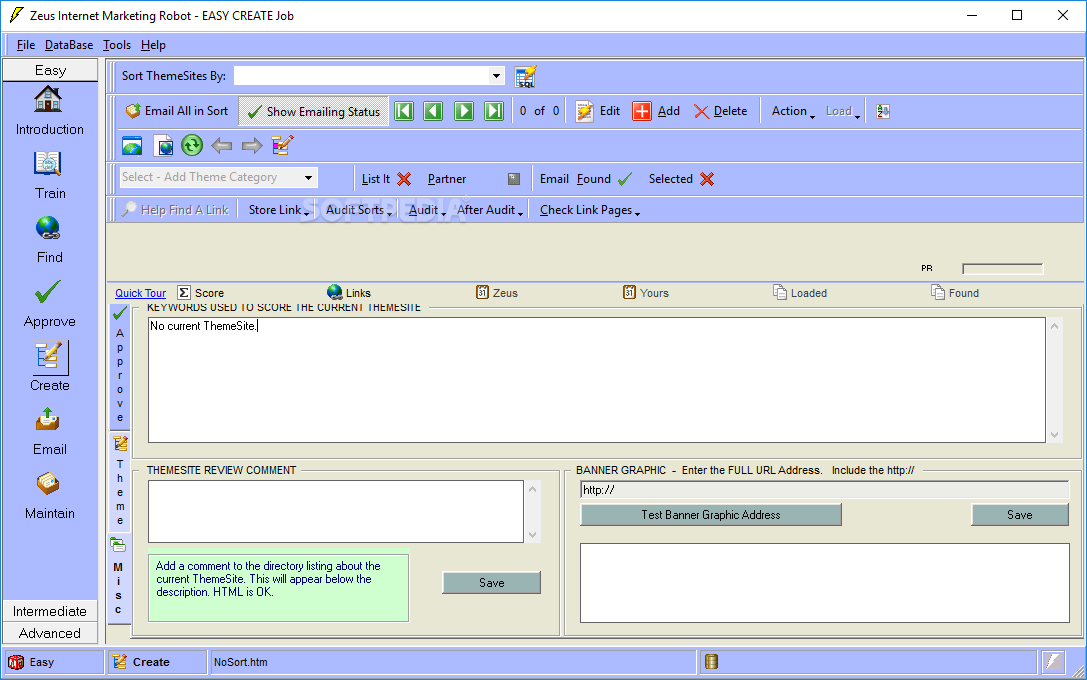Click the Quick Tour link

click(140, 293)
